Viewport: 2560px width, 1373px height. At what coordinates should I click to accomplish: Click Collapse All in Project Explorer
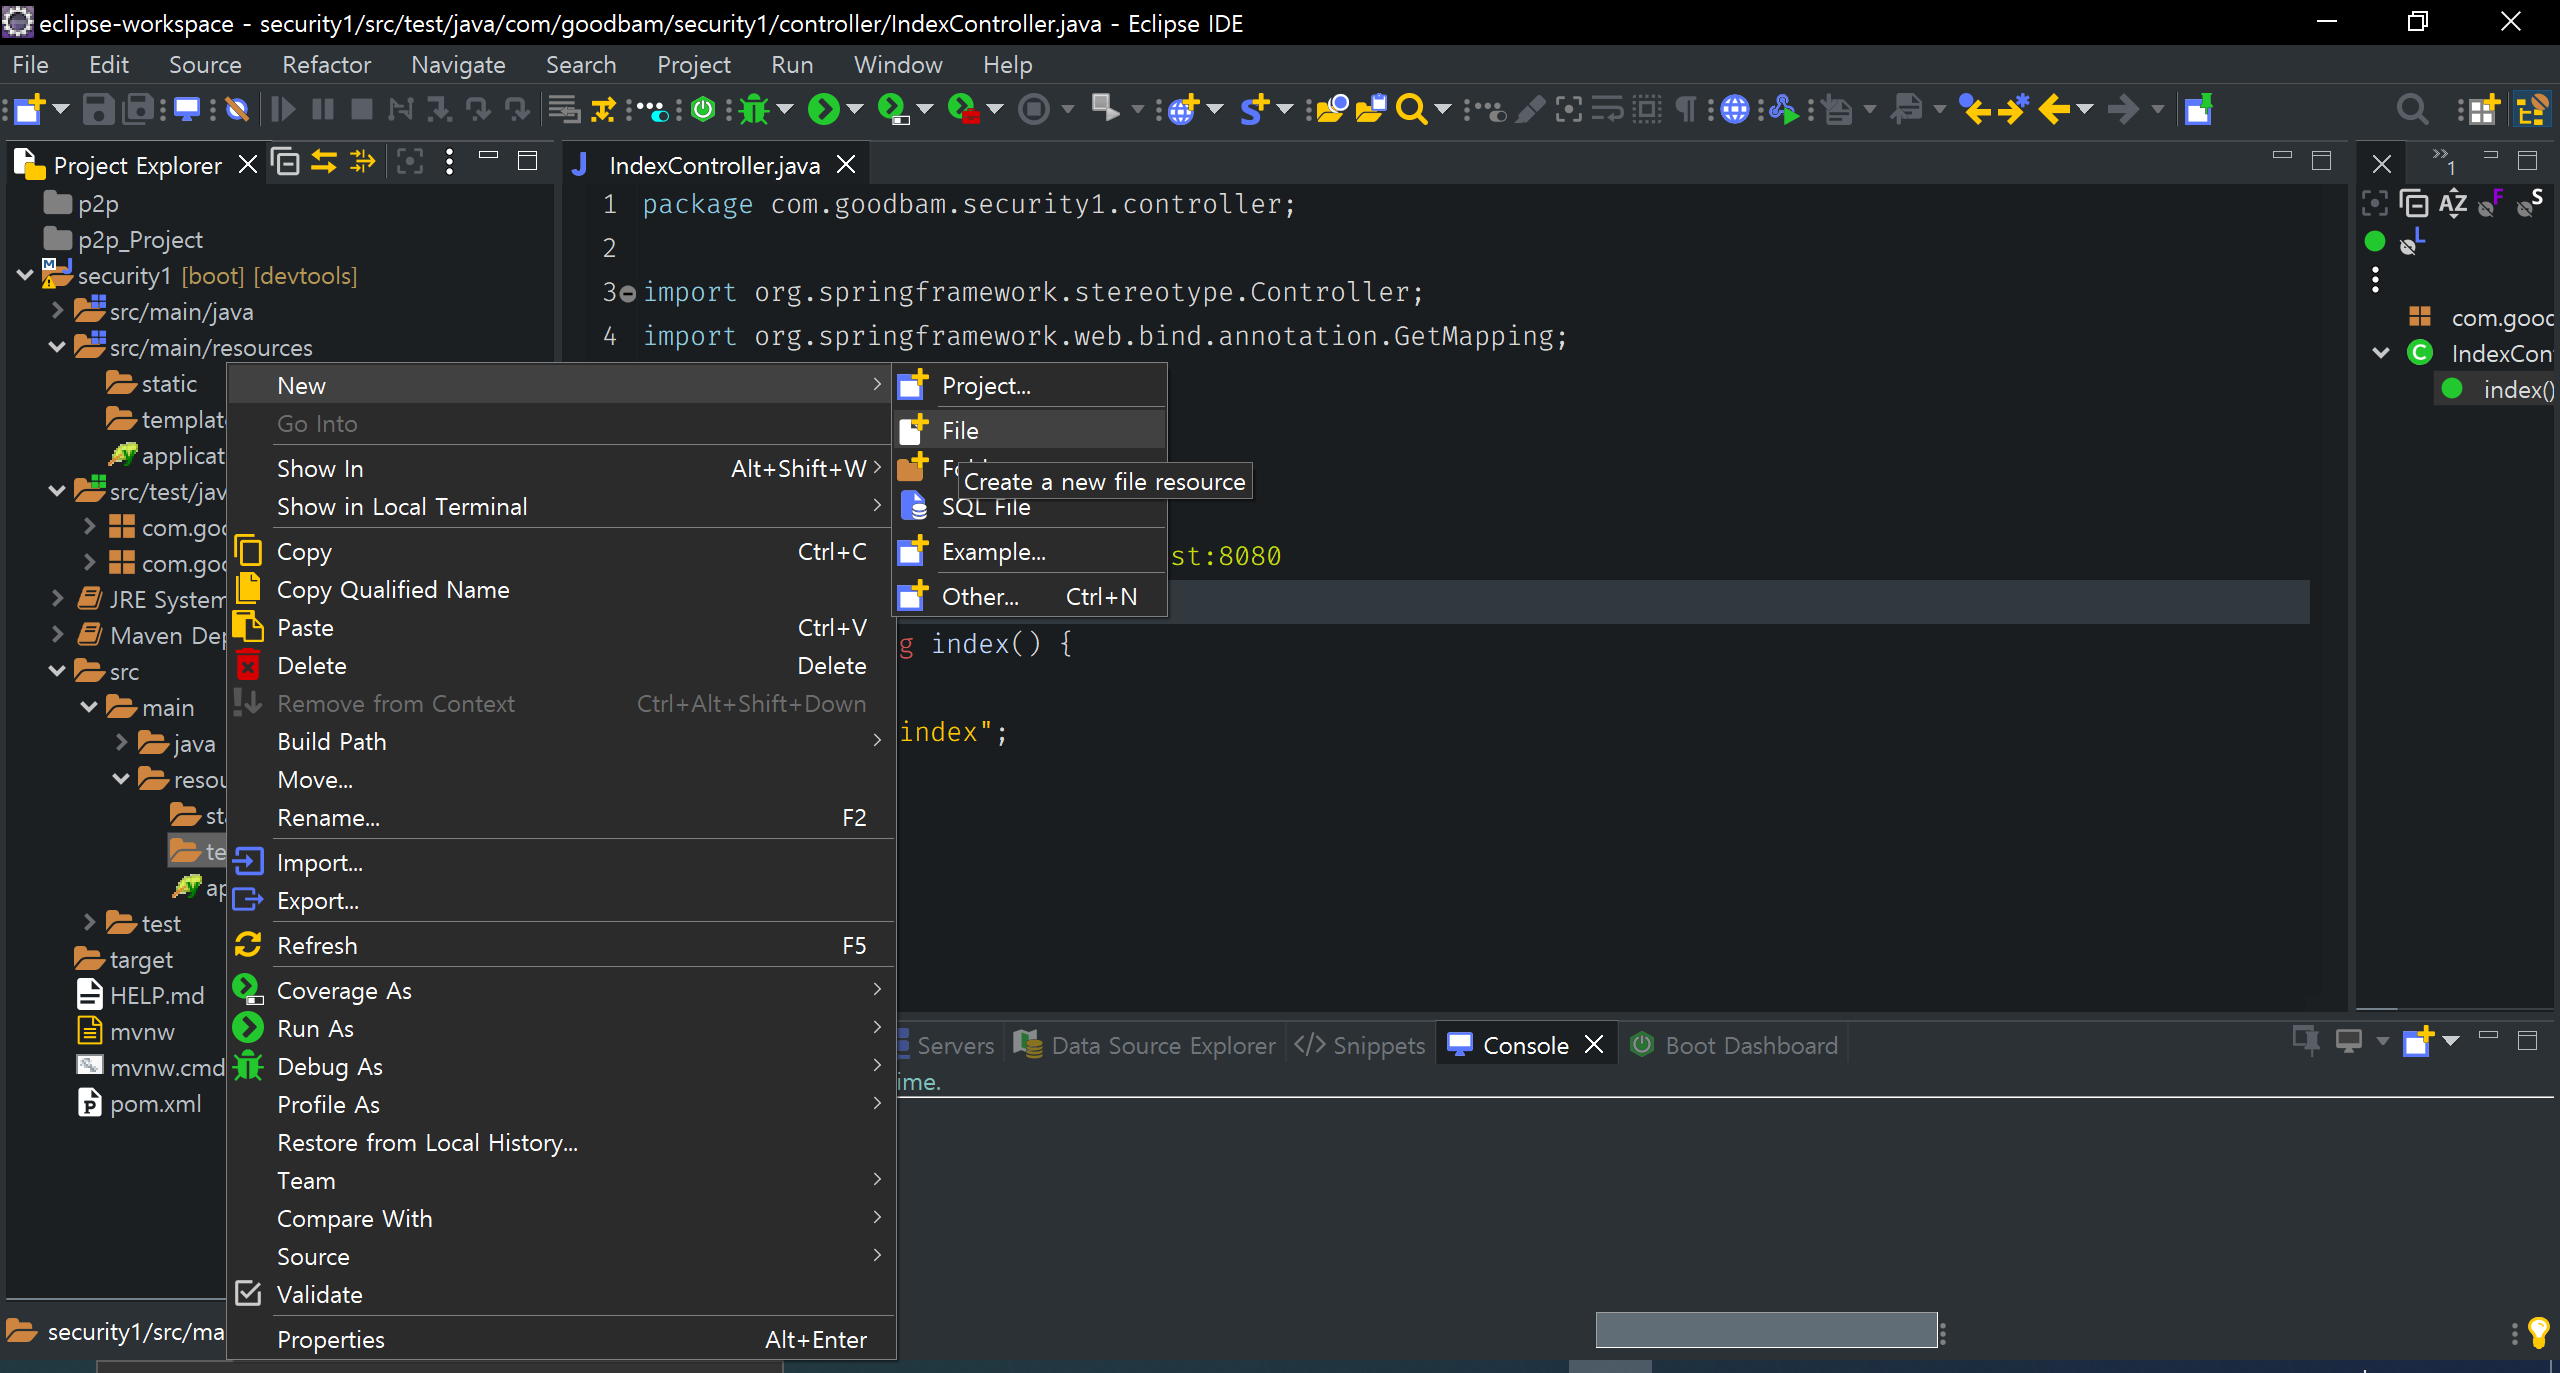point(286,162)
